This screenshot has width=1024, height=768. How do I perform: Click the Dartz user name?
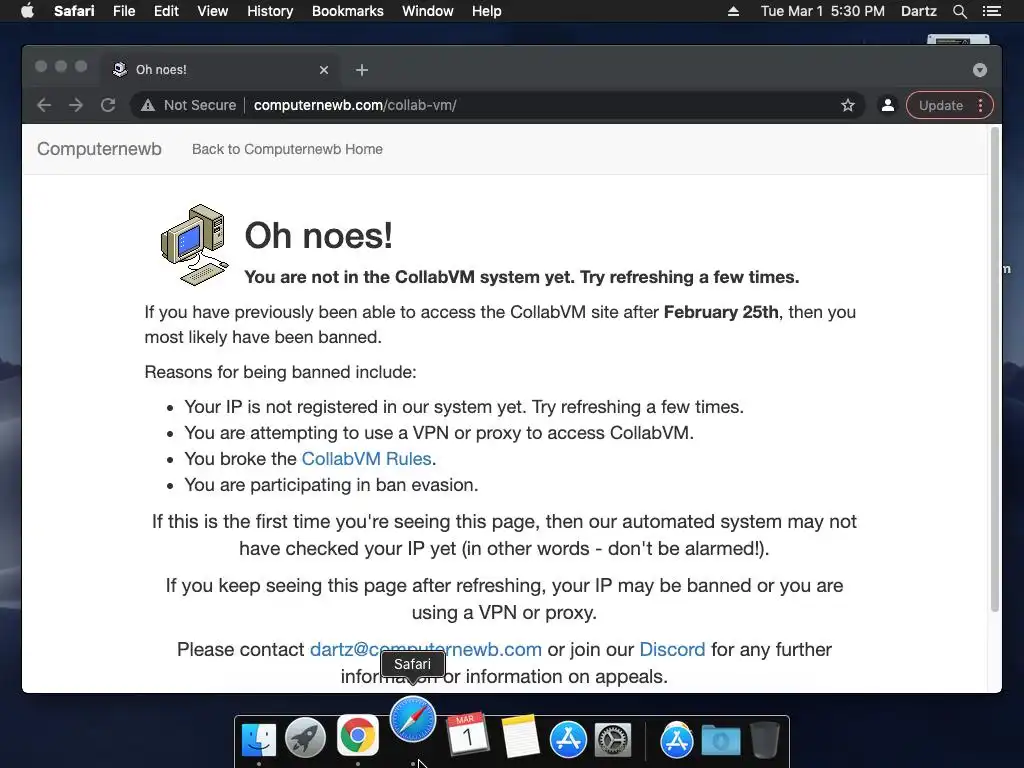[918, 11]
